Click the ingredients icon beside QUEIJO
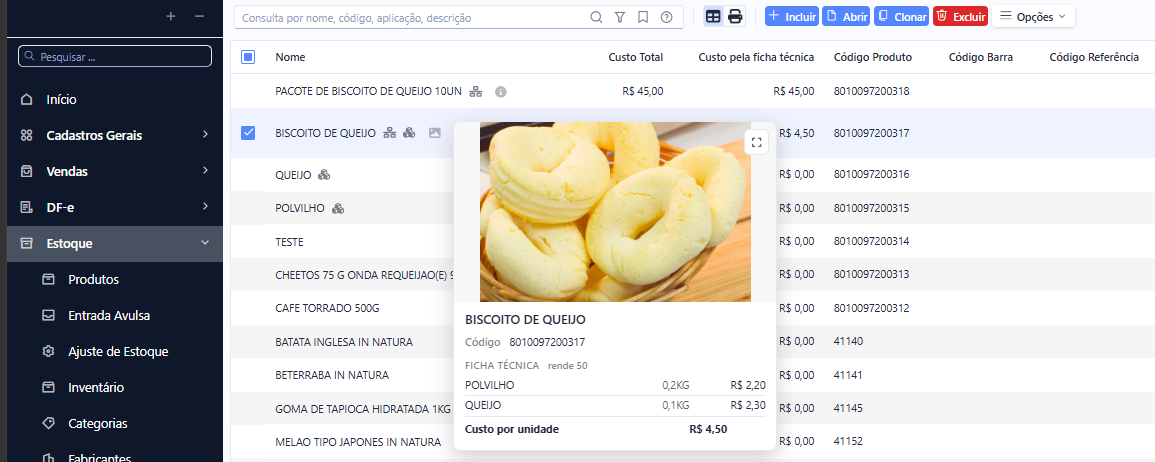The width and height of the screenshot is (1155, 462). (324, 175)
